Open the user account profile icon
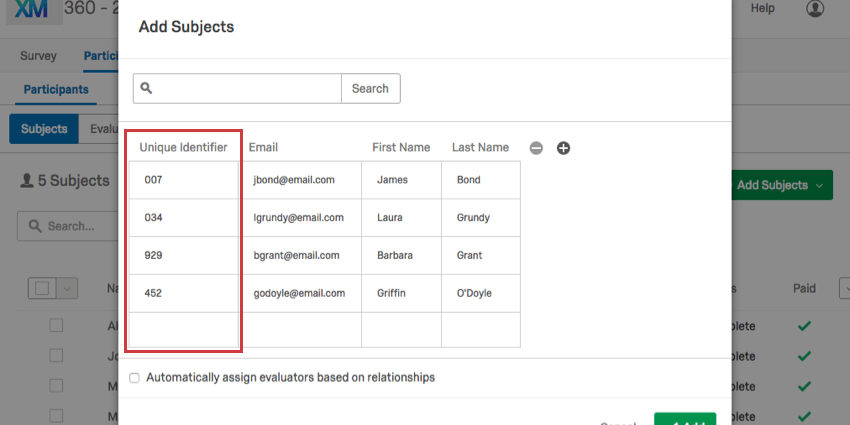This screenshot has width=850, height=425. pyautogui.click(x=815, y=9)
